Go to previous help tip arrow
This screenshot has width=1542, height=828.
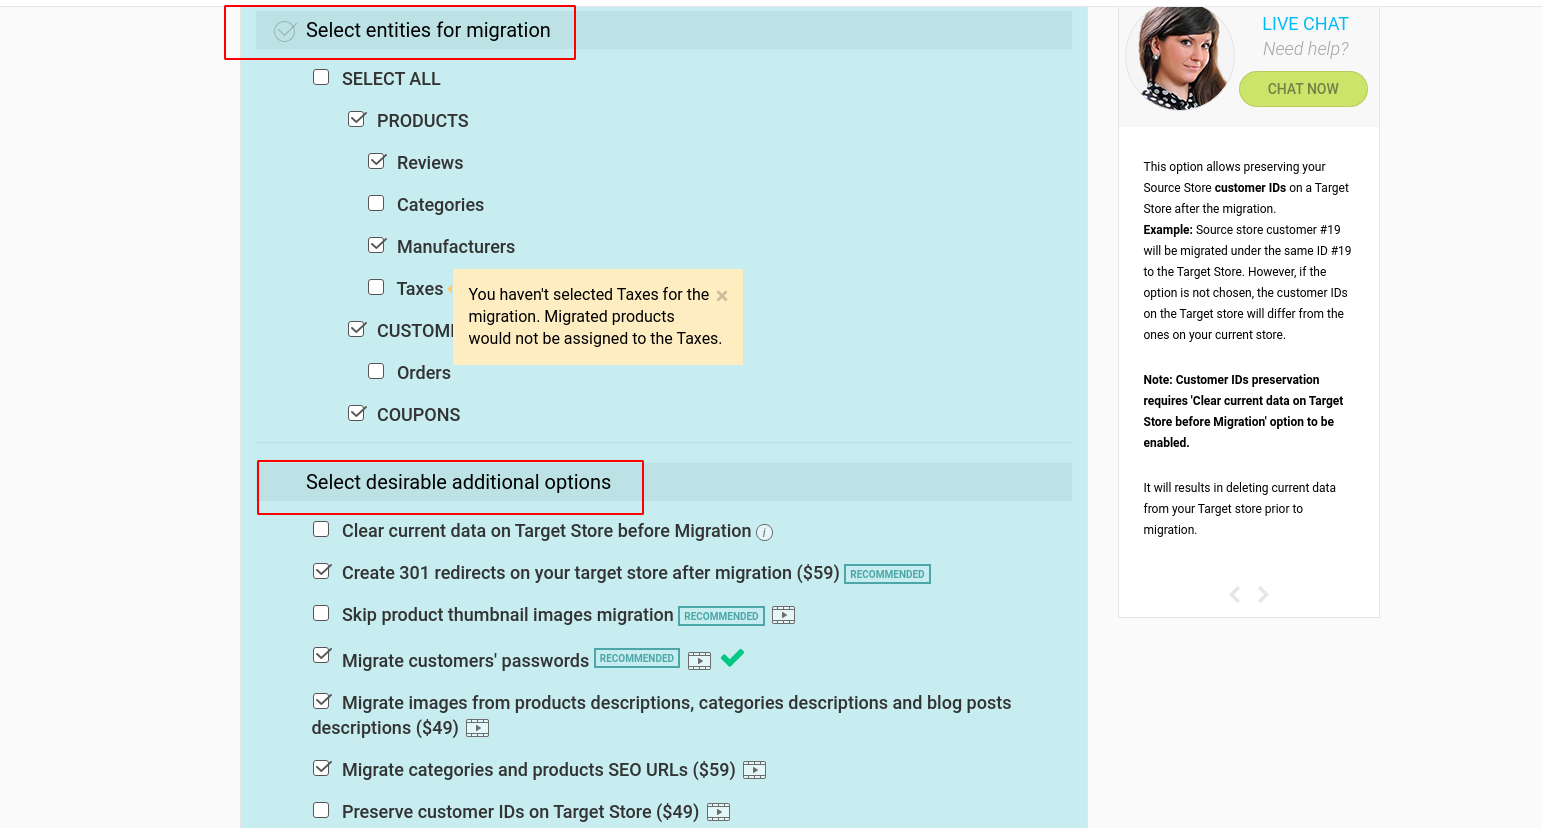click(1235, 594)
